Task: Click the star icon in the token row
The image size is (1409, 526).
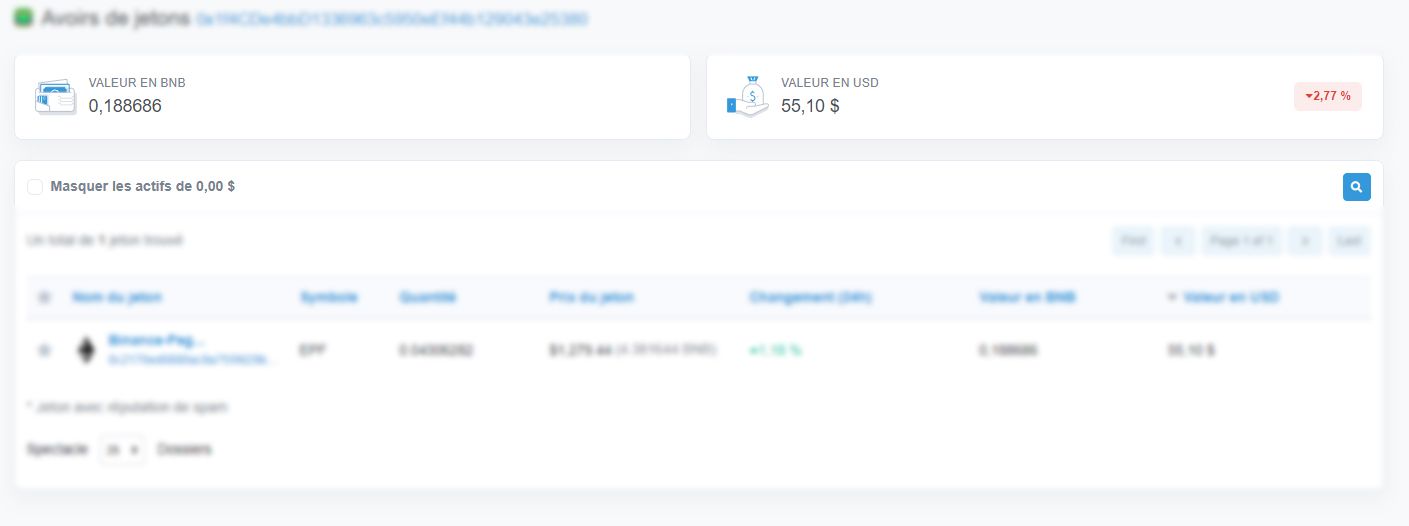Action: (43, 350)
